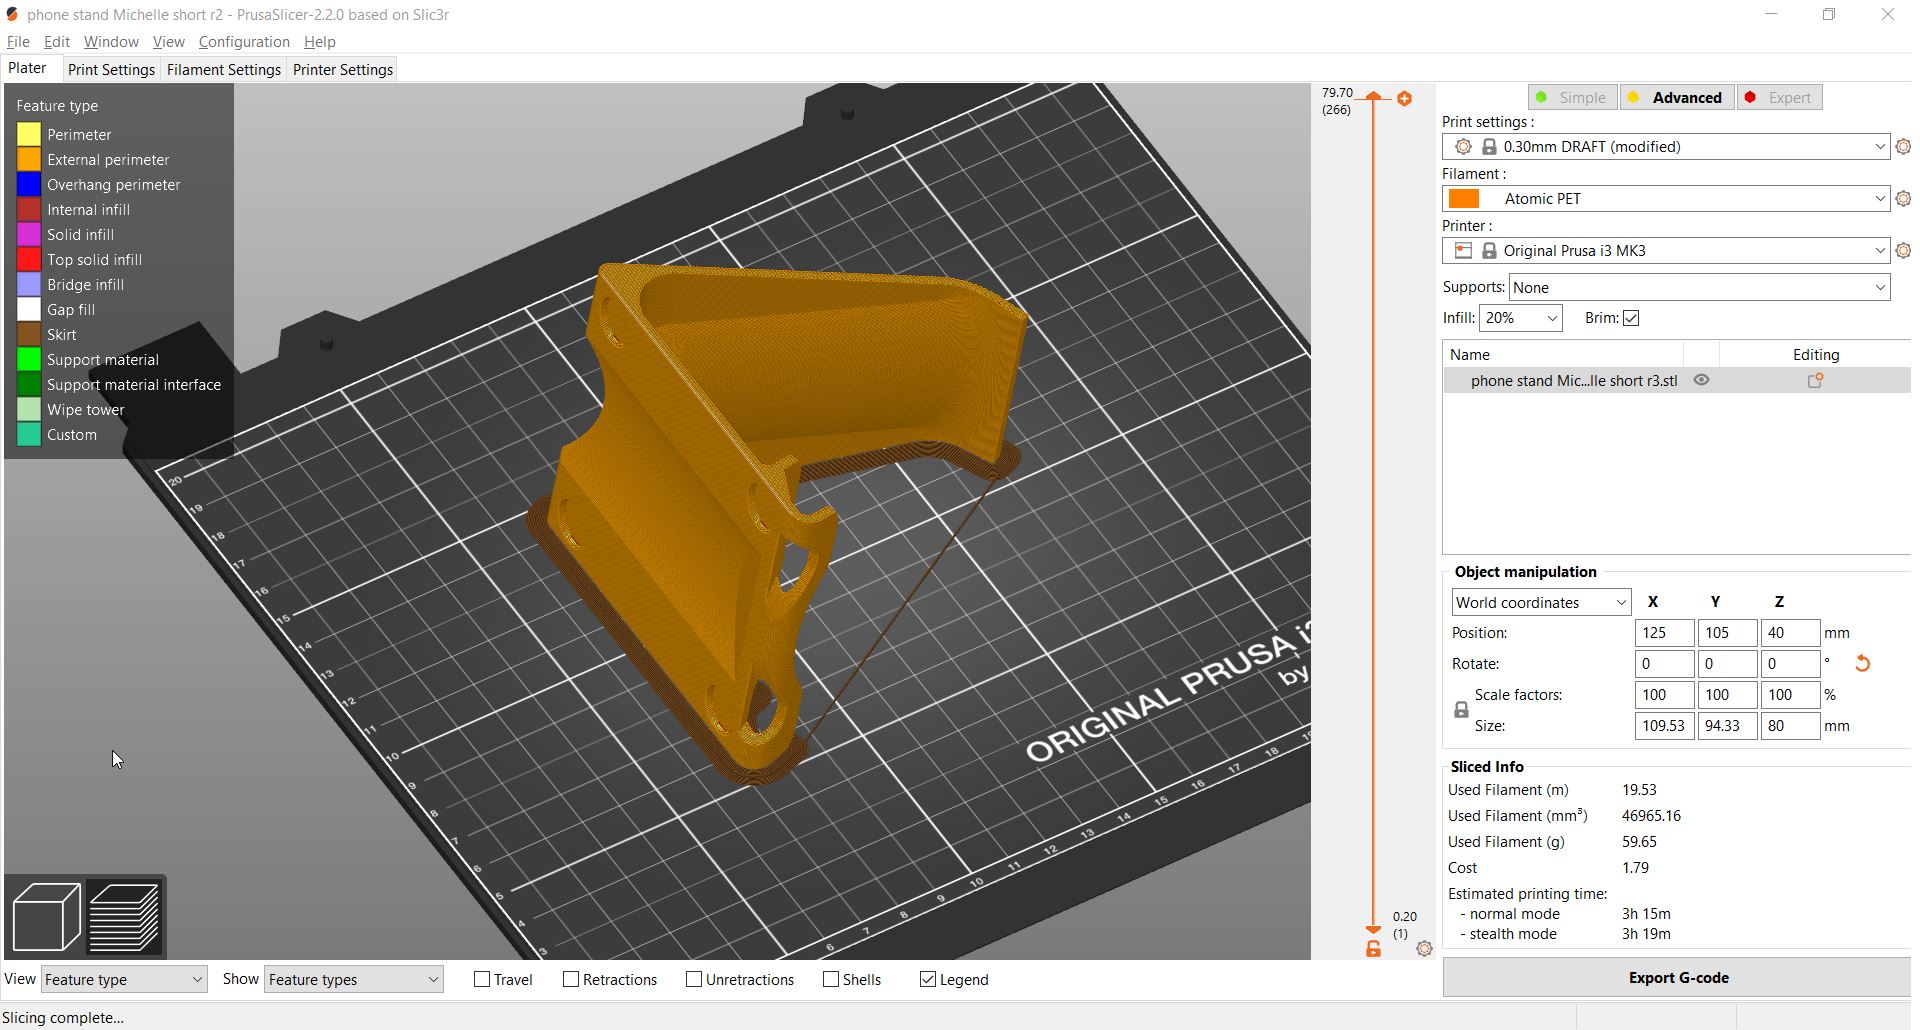Click the reset rotation arrow icon
Viewport: 1920px width, 1030px height.
click(1862, 664)
